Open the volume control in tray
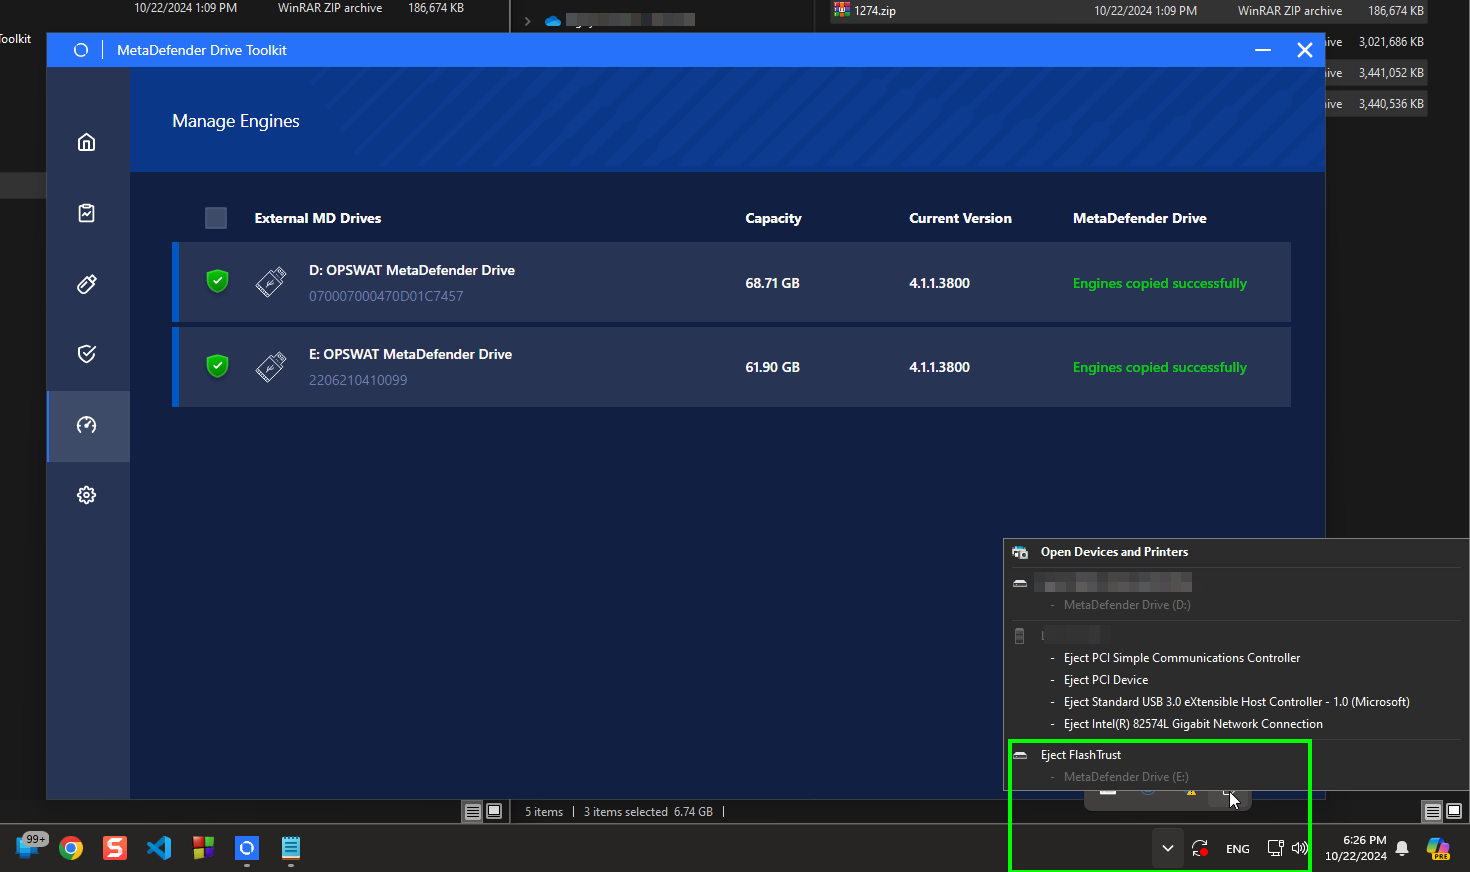 click(x=1299, y=848)
